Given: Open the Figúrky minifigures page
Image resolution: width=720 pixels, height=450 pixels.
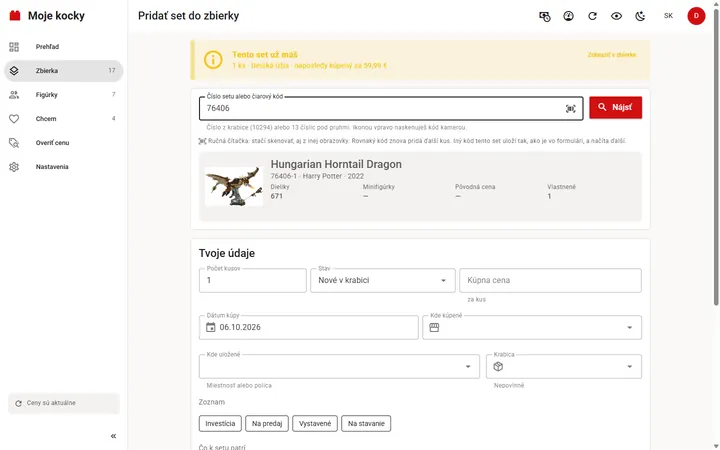Looking at the screenshot, I should 63,95.
